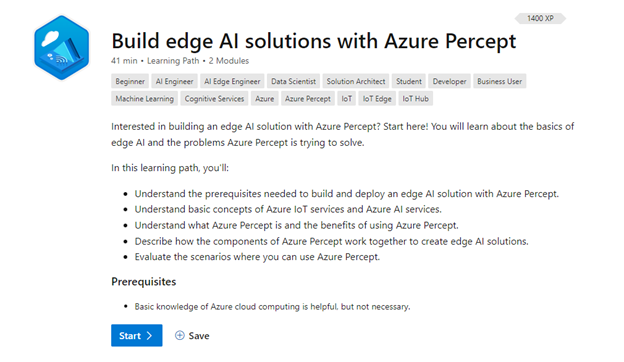Viewport: 624px width, 362px height.
Task: Choose the Data Scientist tag
Action: point(293,81)
